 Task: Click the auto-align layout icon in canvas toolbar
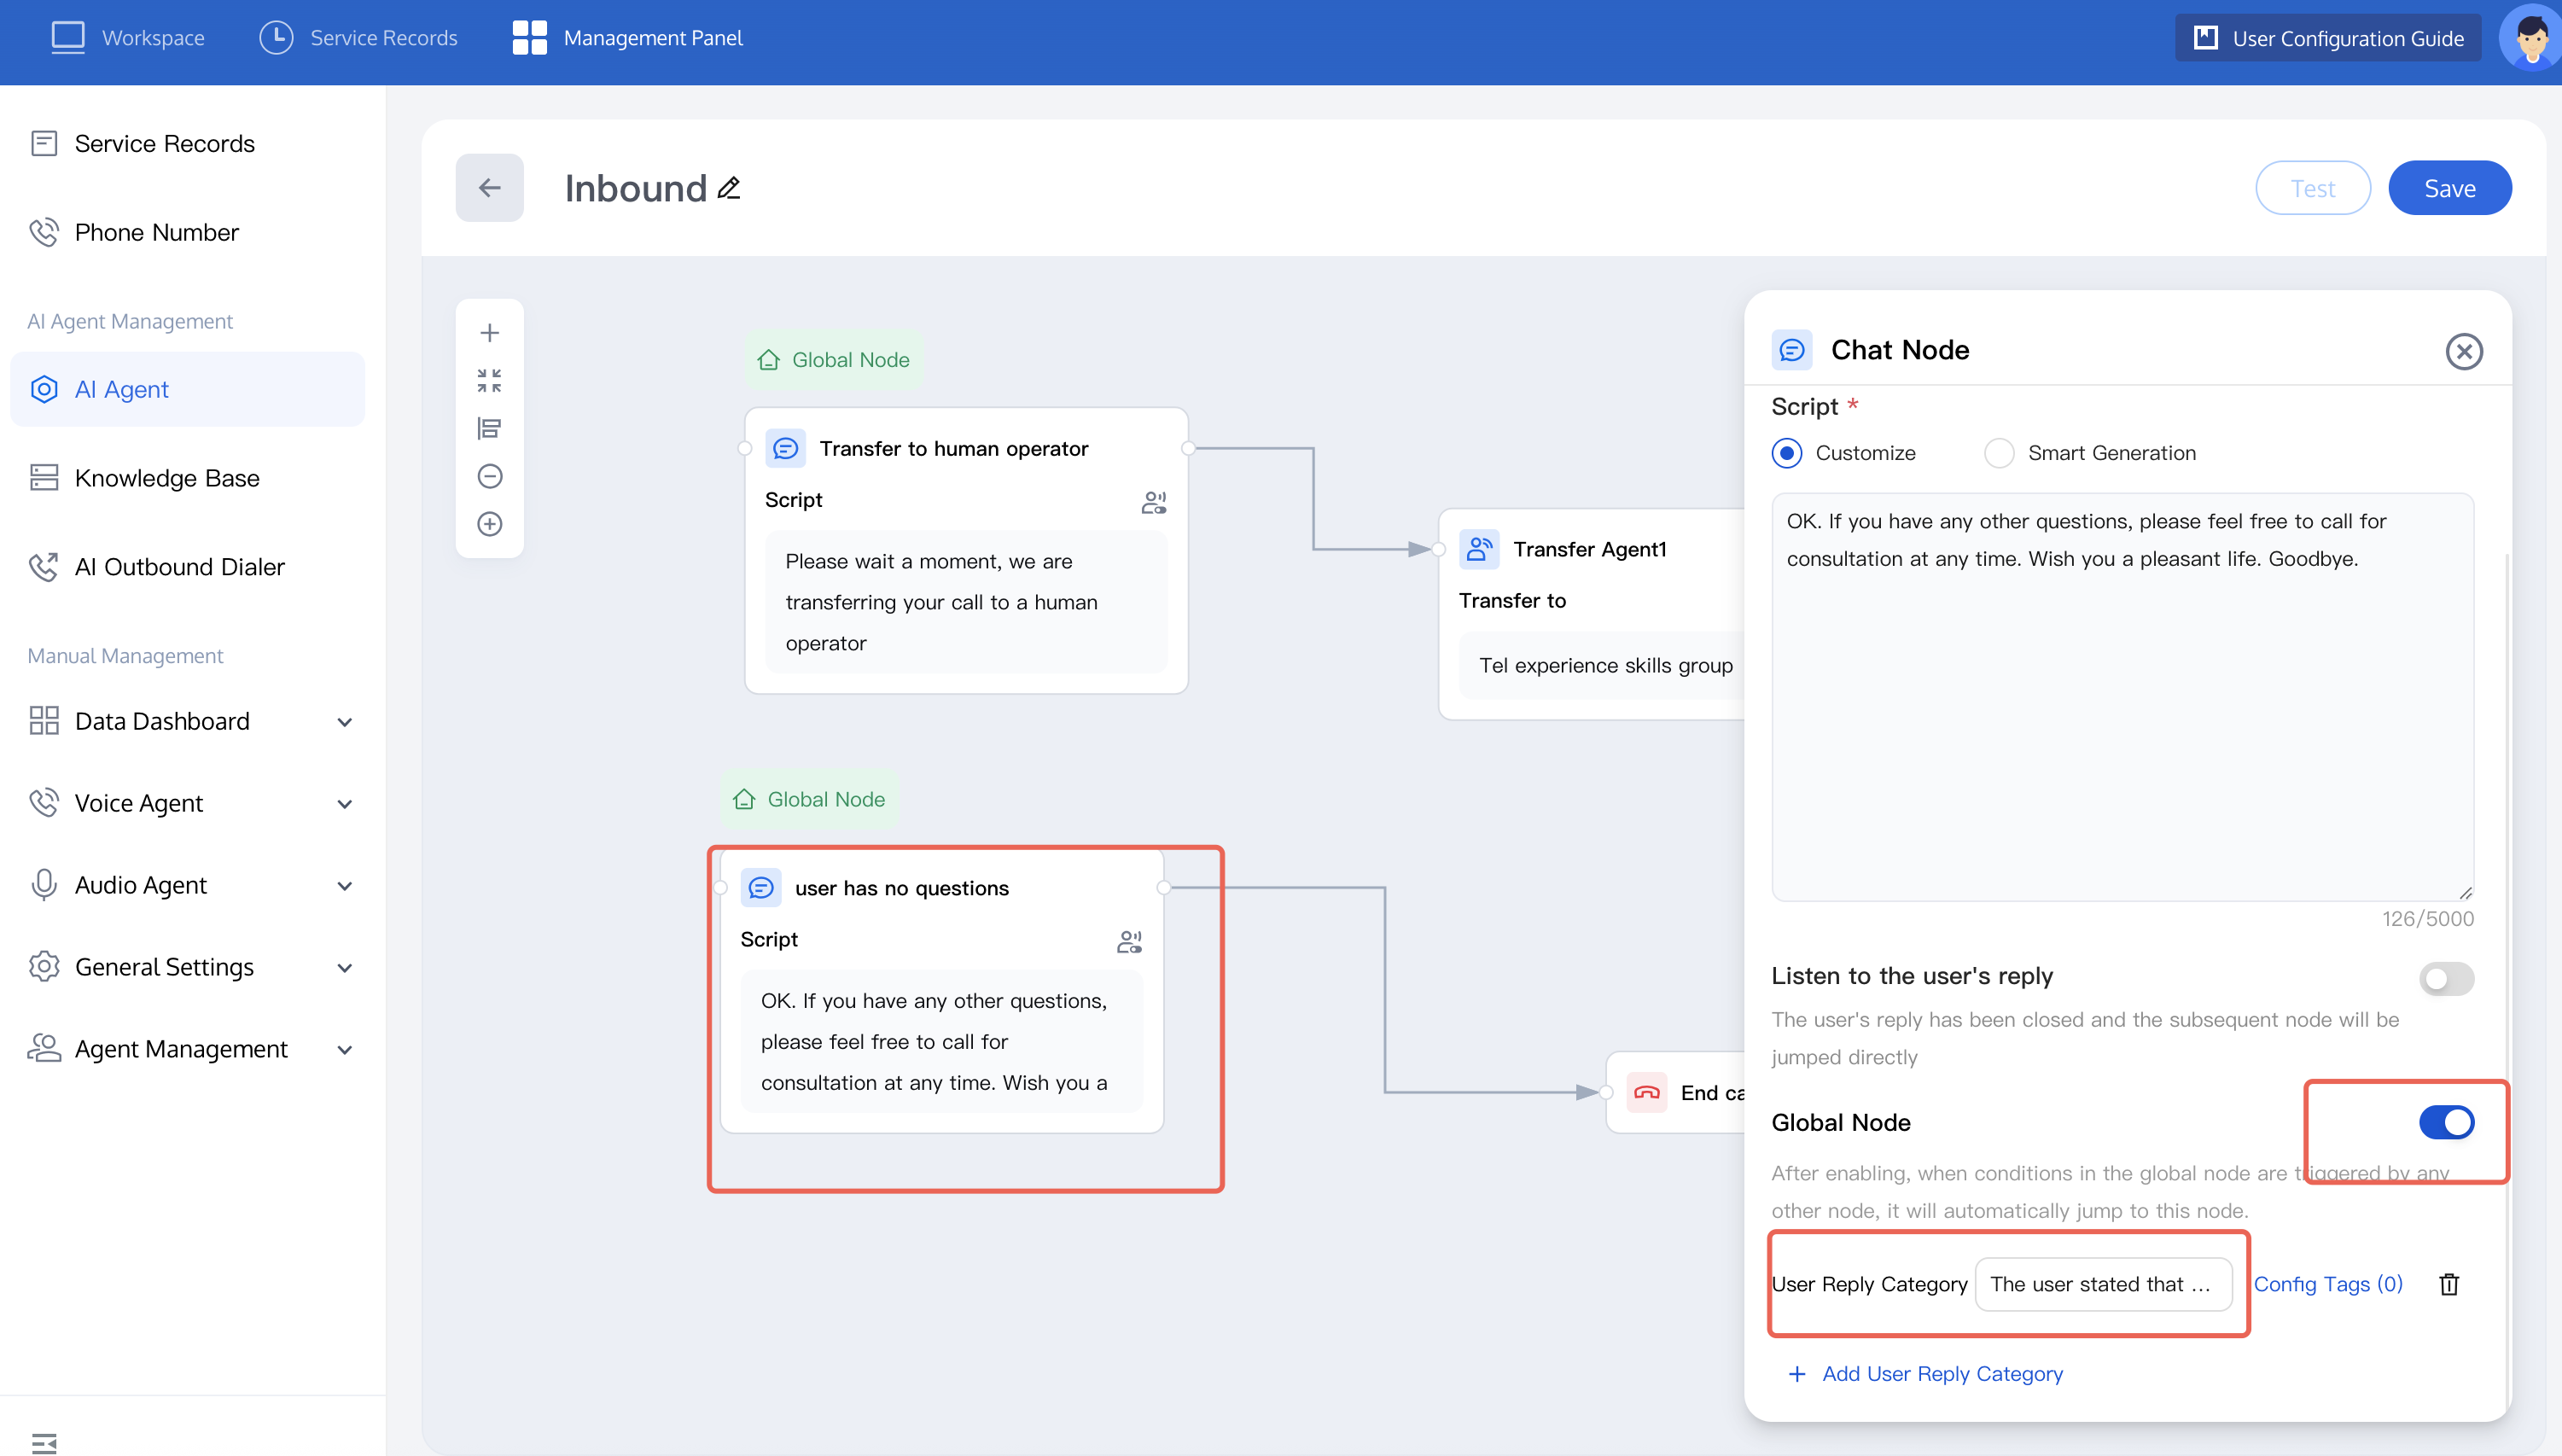point(489,428)
